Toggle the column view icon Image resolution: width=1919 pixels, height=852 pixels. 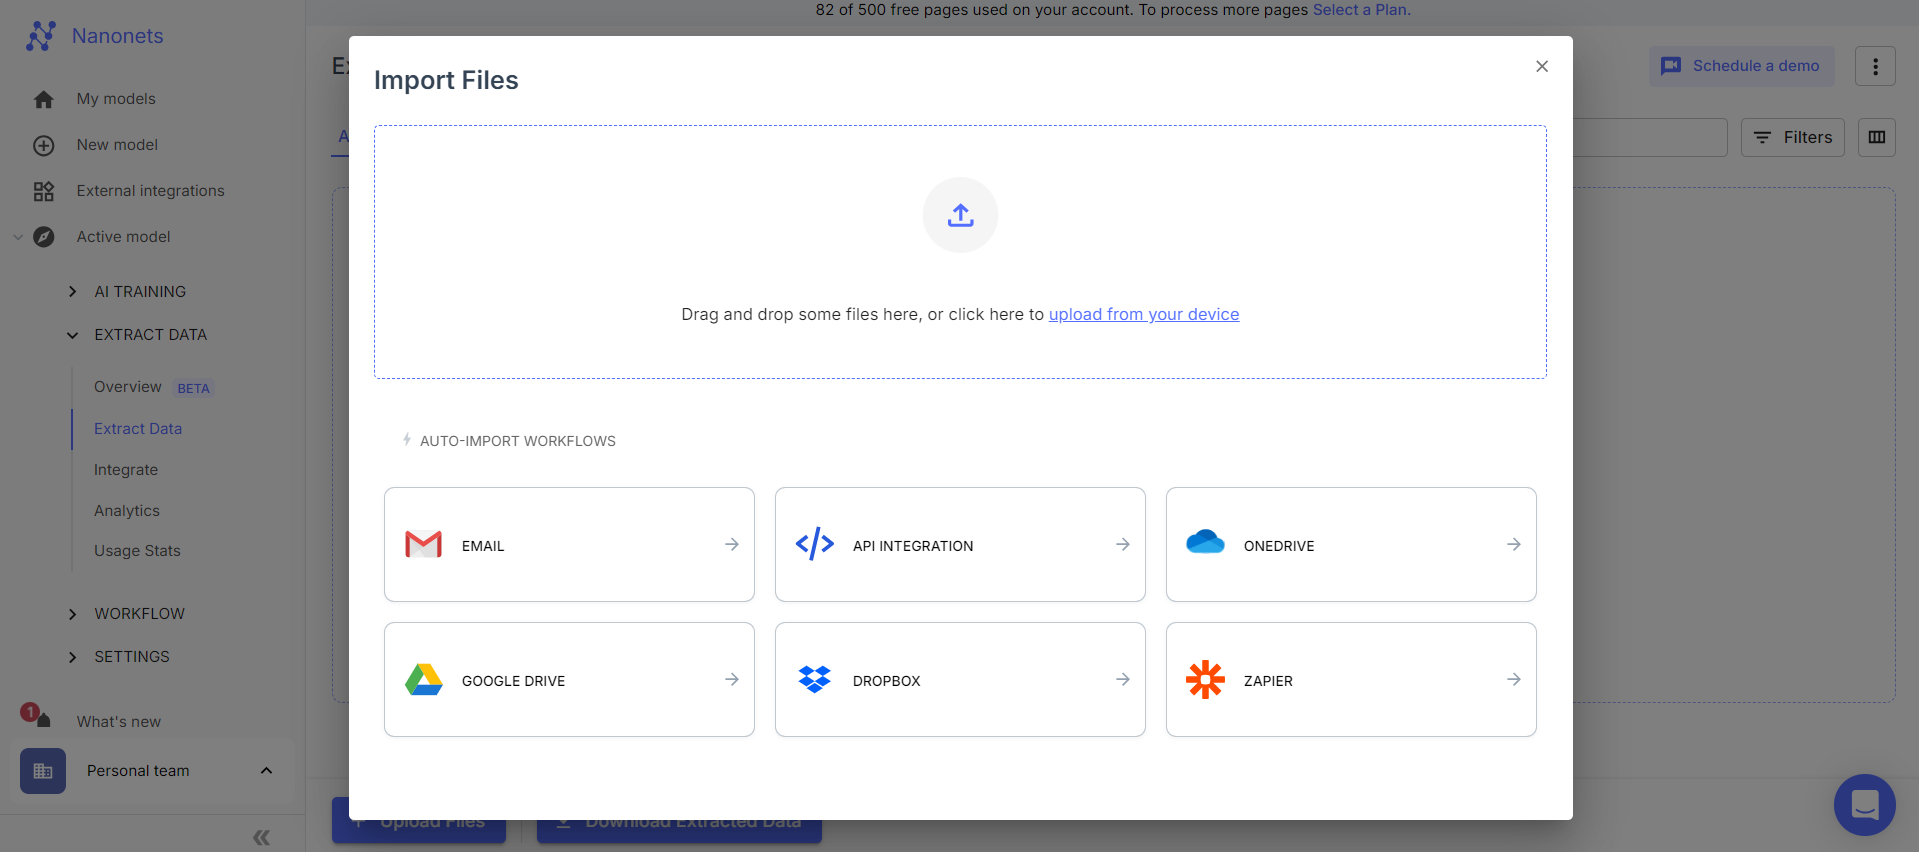point(1877,137)
